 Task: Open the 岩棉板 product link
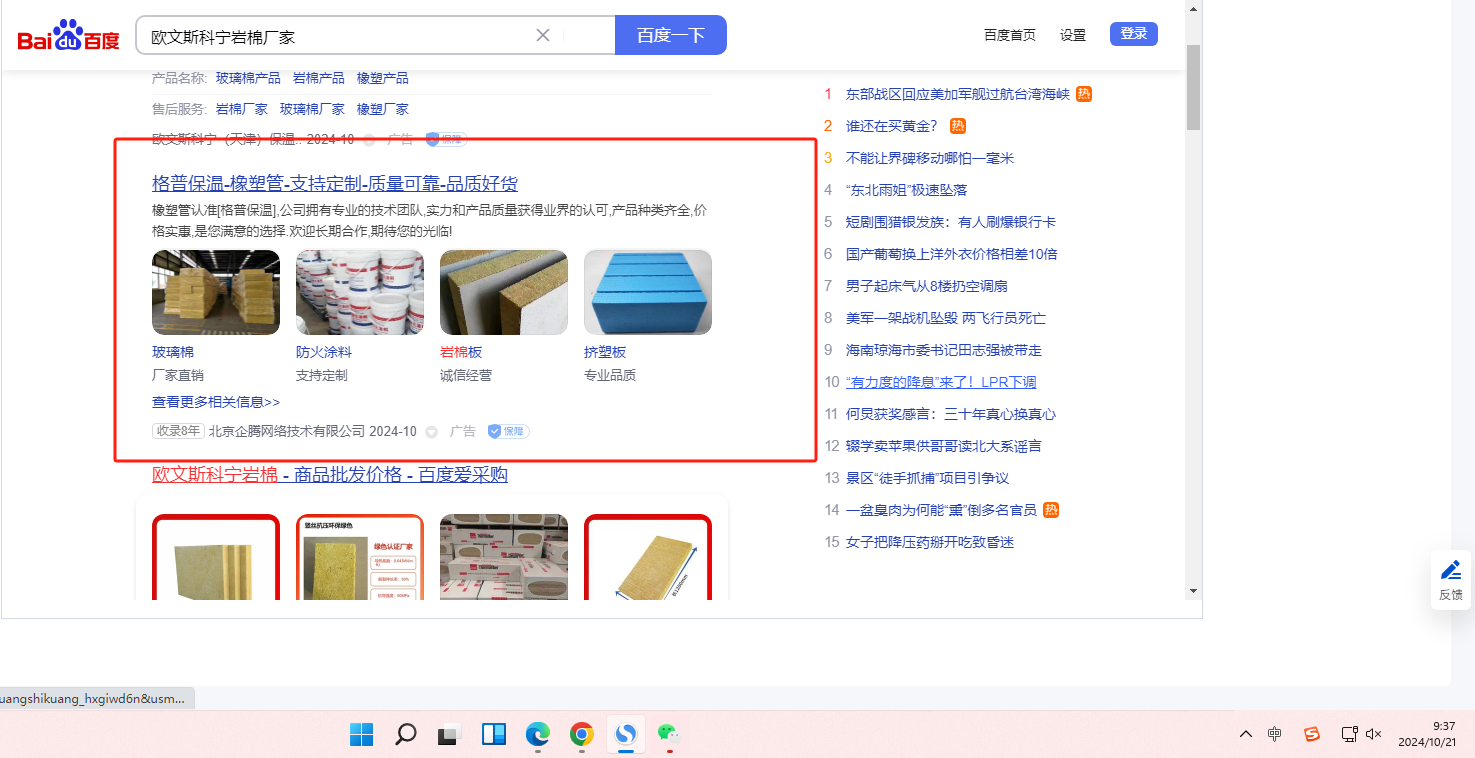461,352
